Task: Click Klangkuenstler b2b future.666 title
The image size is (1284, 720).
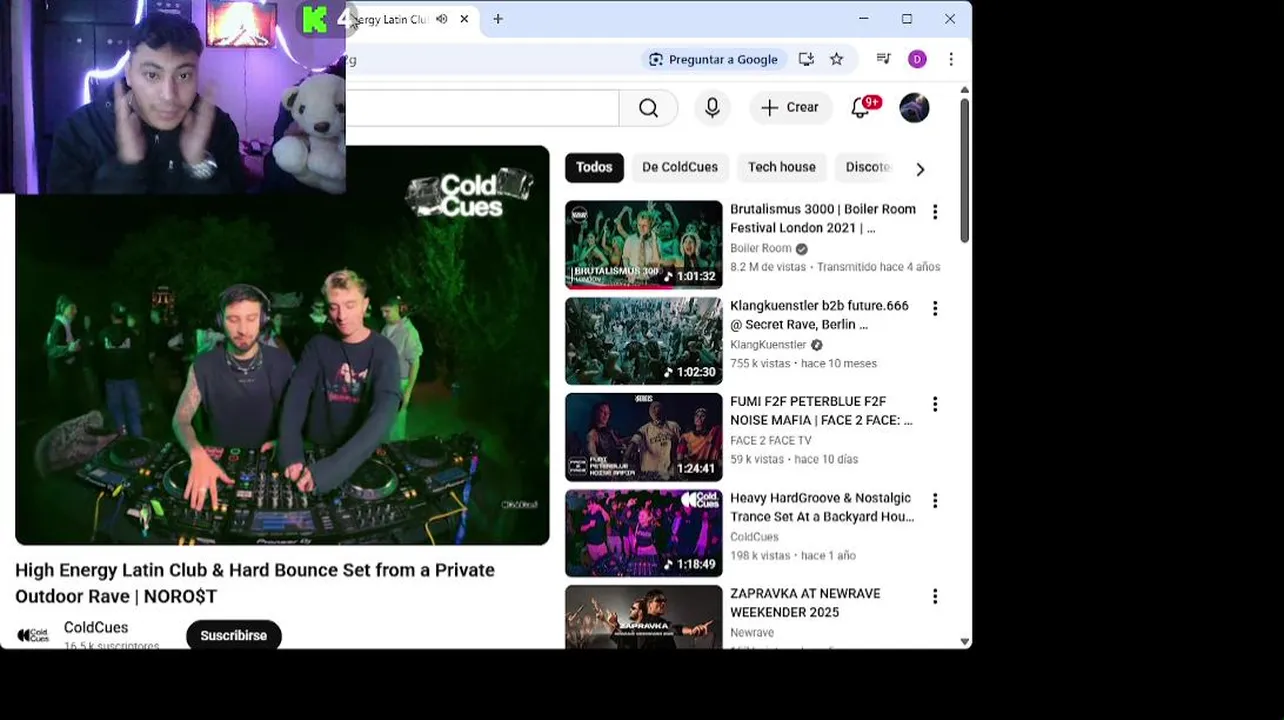Action: click(819, 314)
